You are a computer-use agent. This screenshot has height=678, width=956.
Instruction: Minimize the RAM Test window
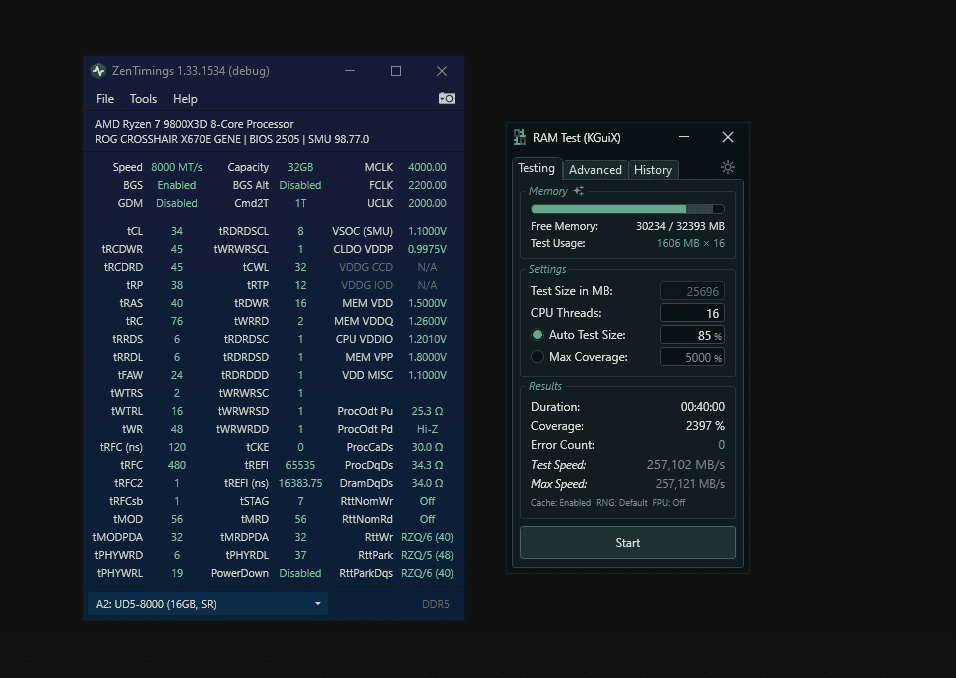[x=684, y=137]
